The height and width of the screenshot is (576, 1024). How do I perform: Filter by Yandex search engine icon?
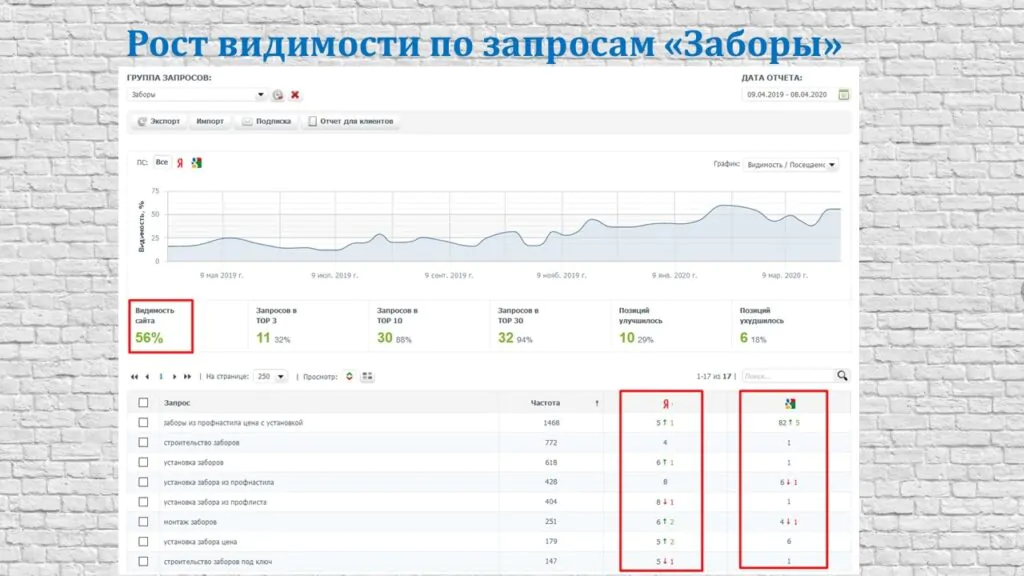point(180,163)
